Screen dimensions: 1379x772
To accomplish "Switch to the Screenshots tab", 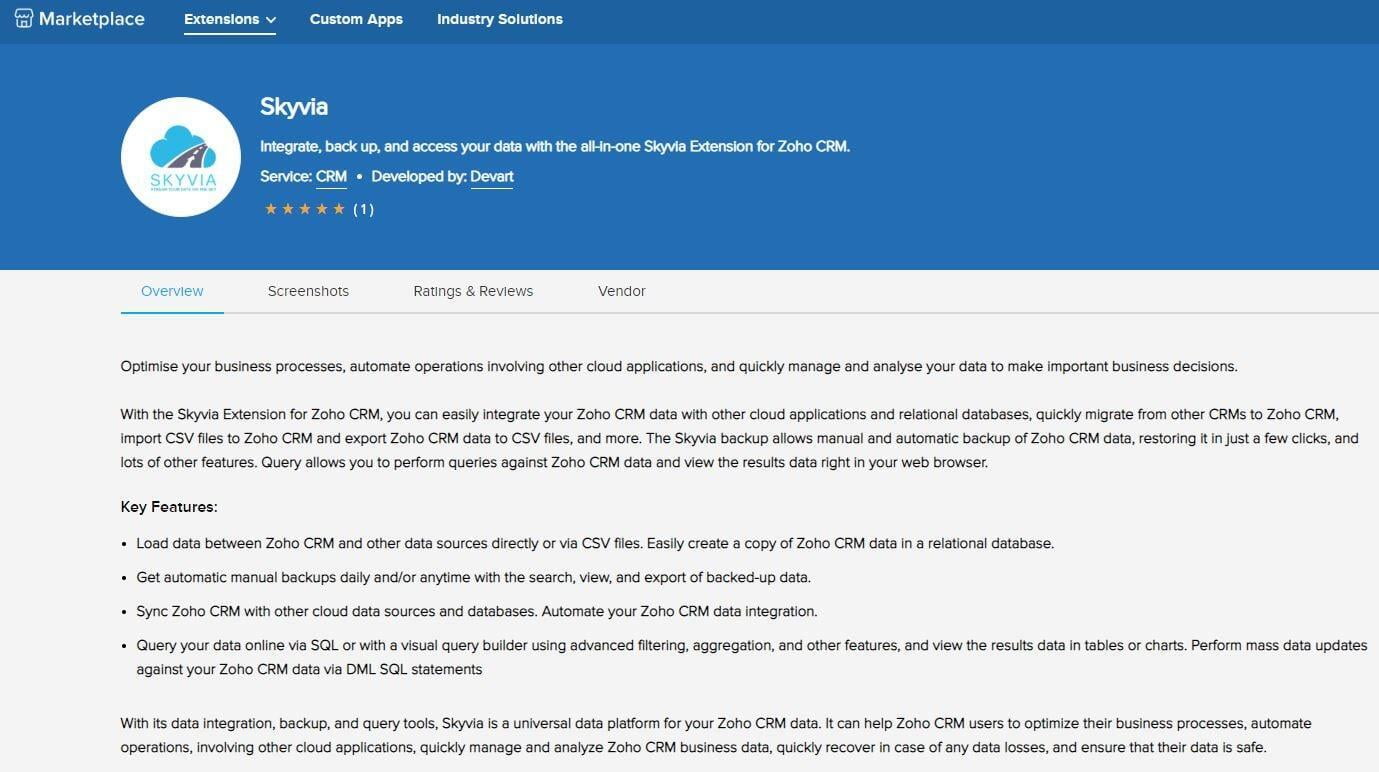I will point(308,291).
